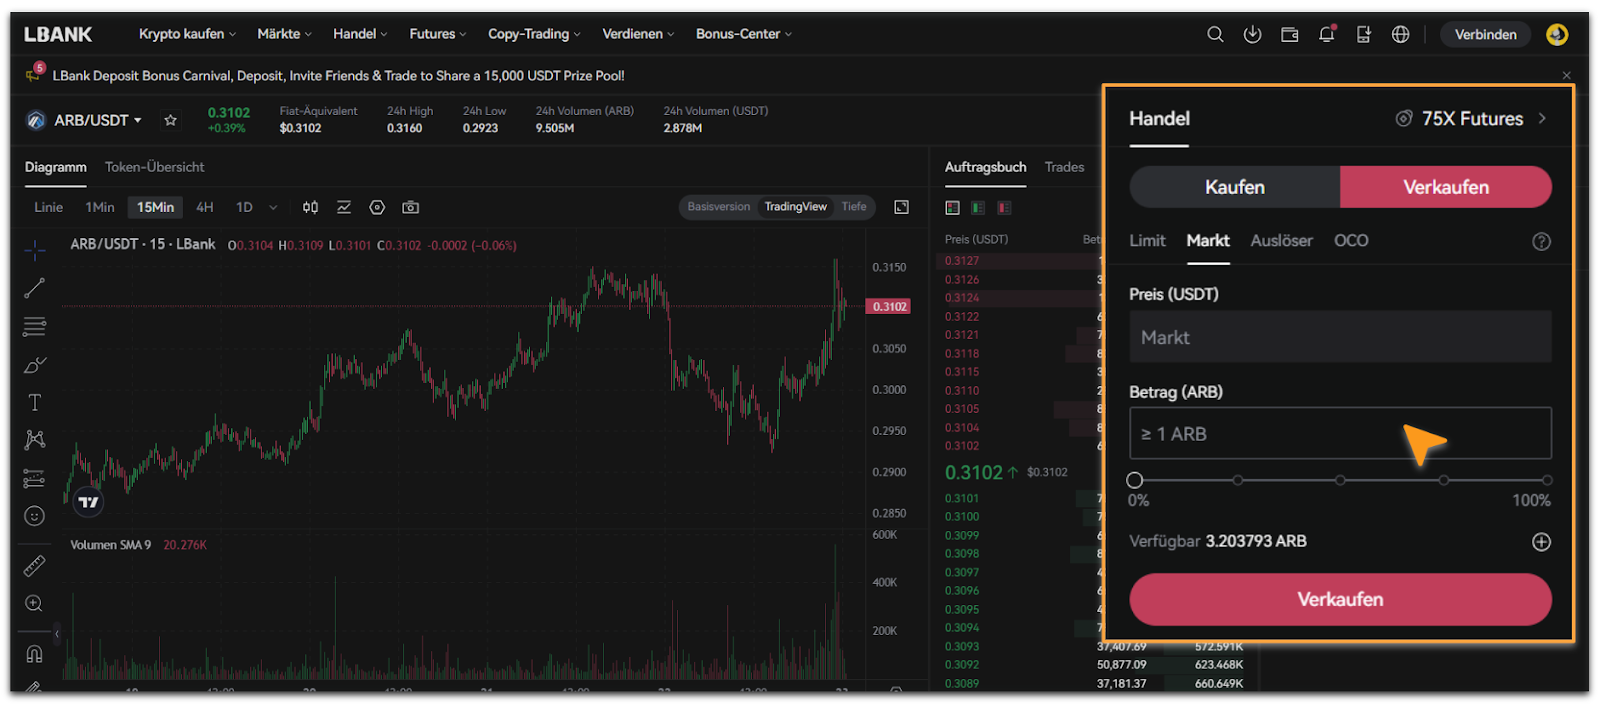The image size is (1600, 708).
Task: Open the user avatar profile icon
Action: click(1557, 34)
